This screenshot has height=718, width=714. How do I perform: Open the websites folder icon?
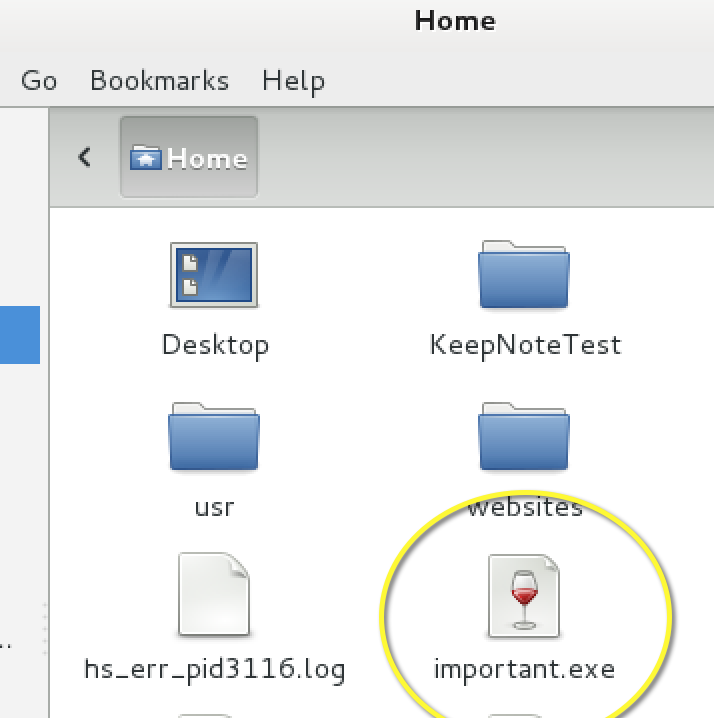tap(524, 435)
